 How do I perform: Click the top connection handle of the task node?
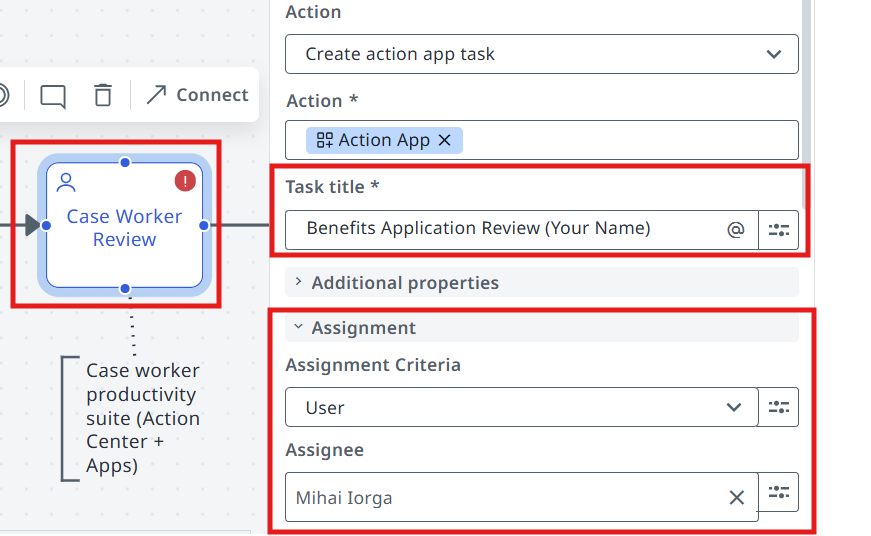coord(125,162)
